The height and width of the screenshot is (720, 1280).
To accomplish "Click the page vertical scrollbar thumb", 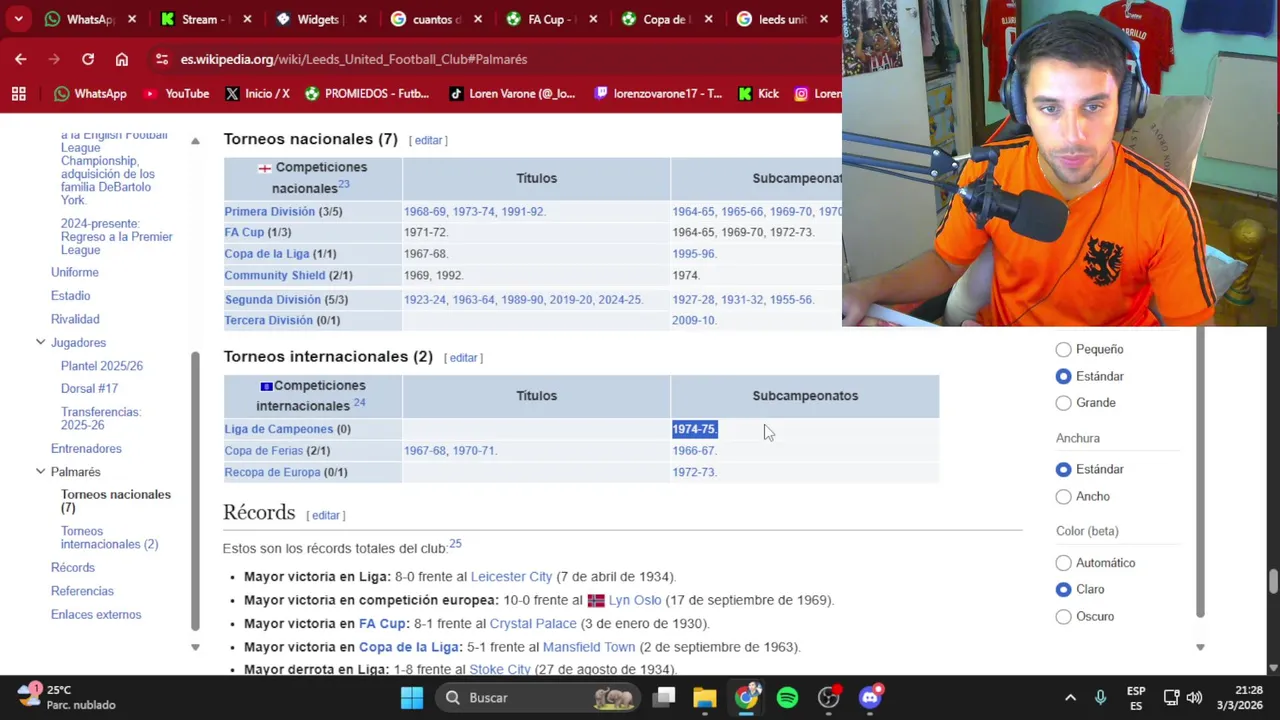I will tap(1273, 582).
